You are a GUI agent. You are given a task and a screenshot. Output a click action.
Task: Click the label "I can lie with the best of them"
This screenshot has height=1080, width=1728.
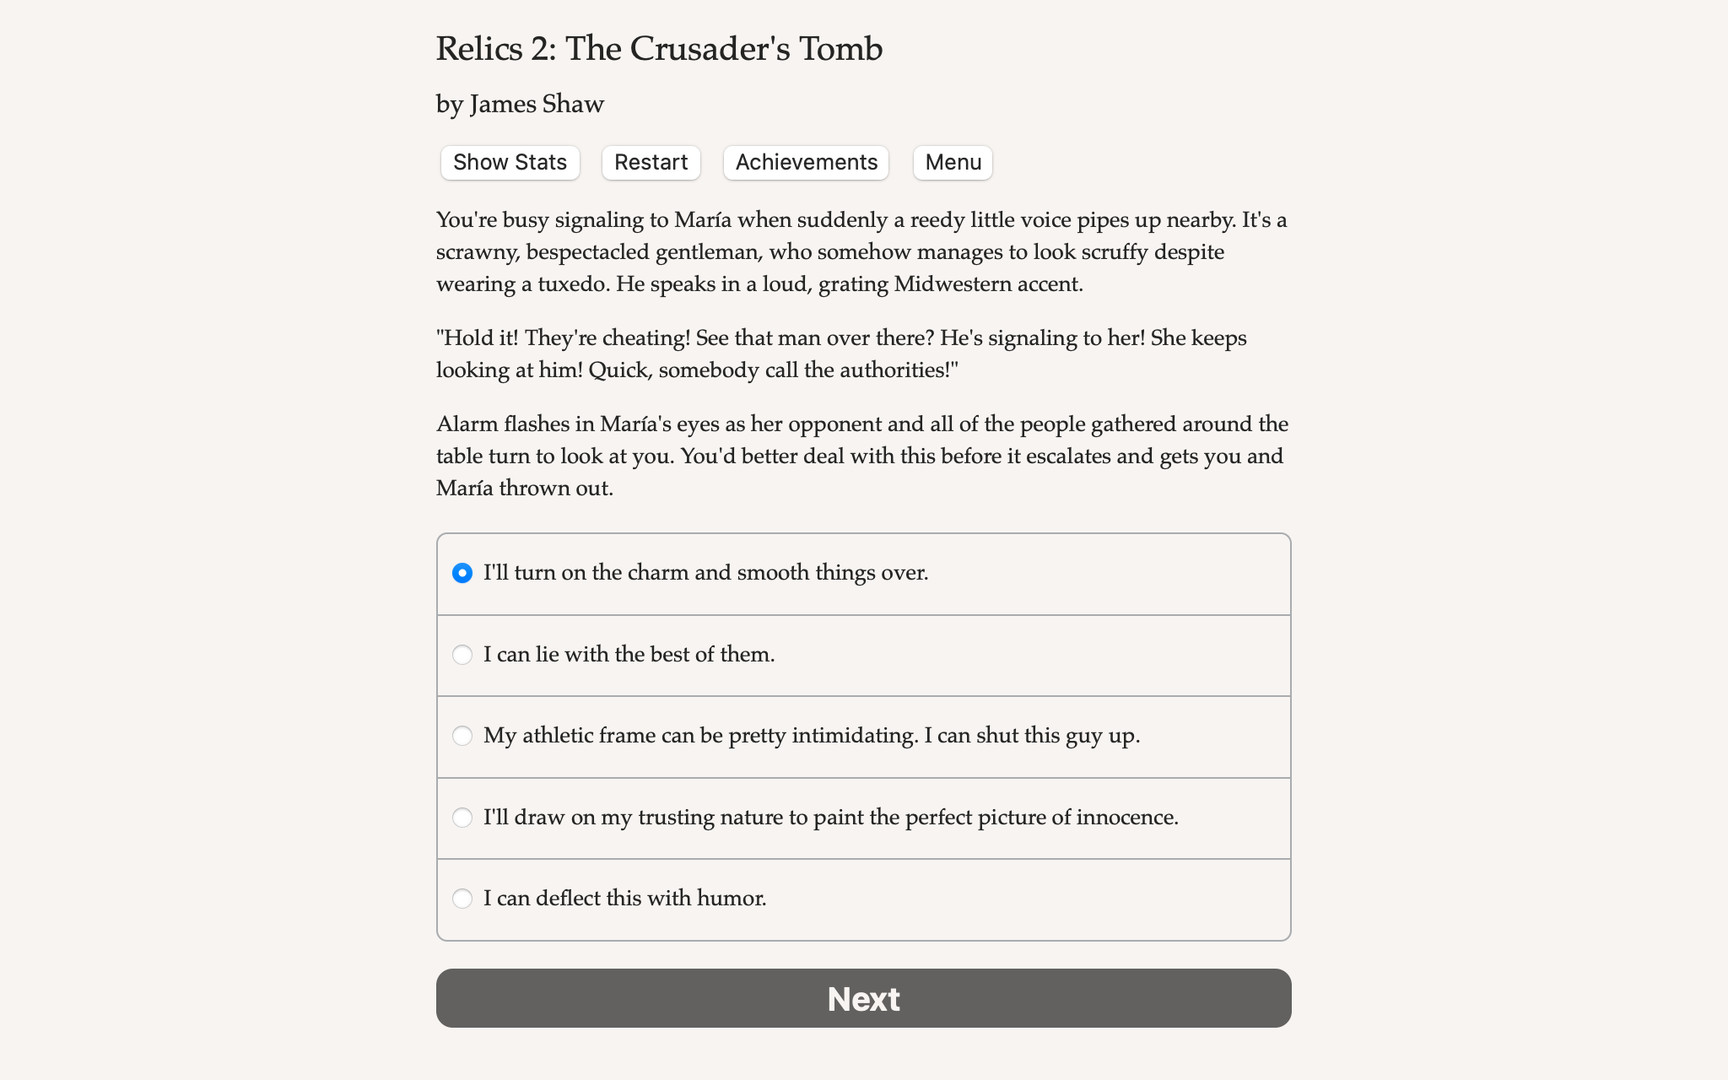click(629, 655)
